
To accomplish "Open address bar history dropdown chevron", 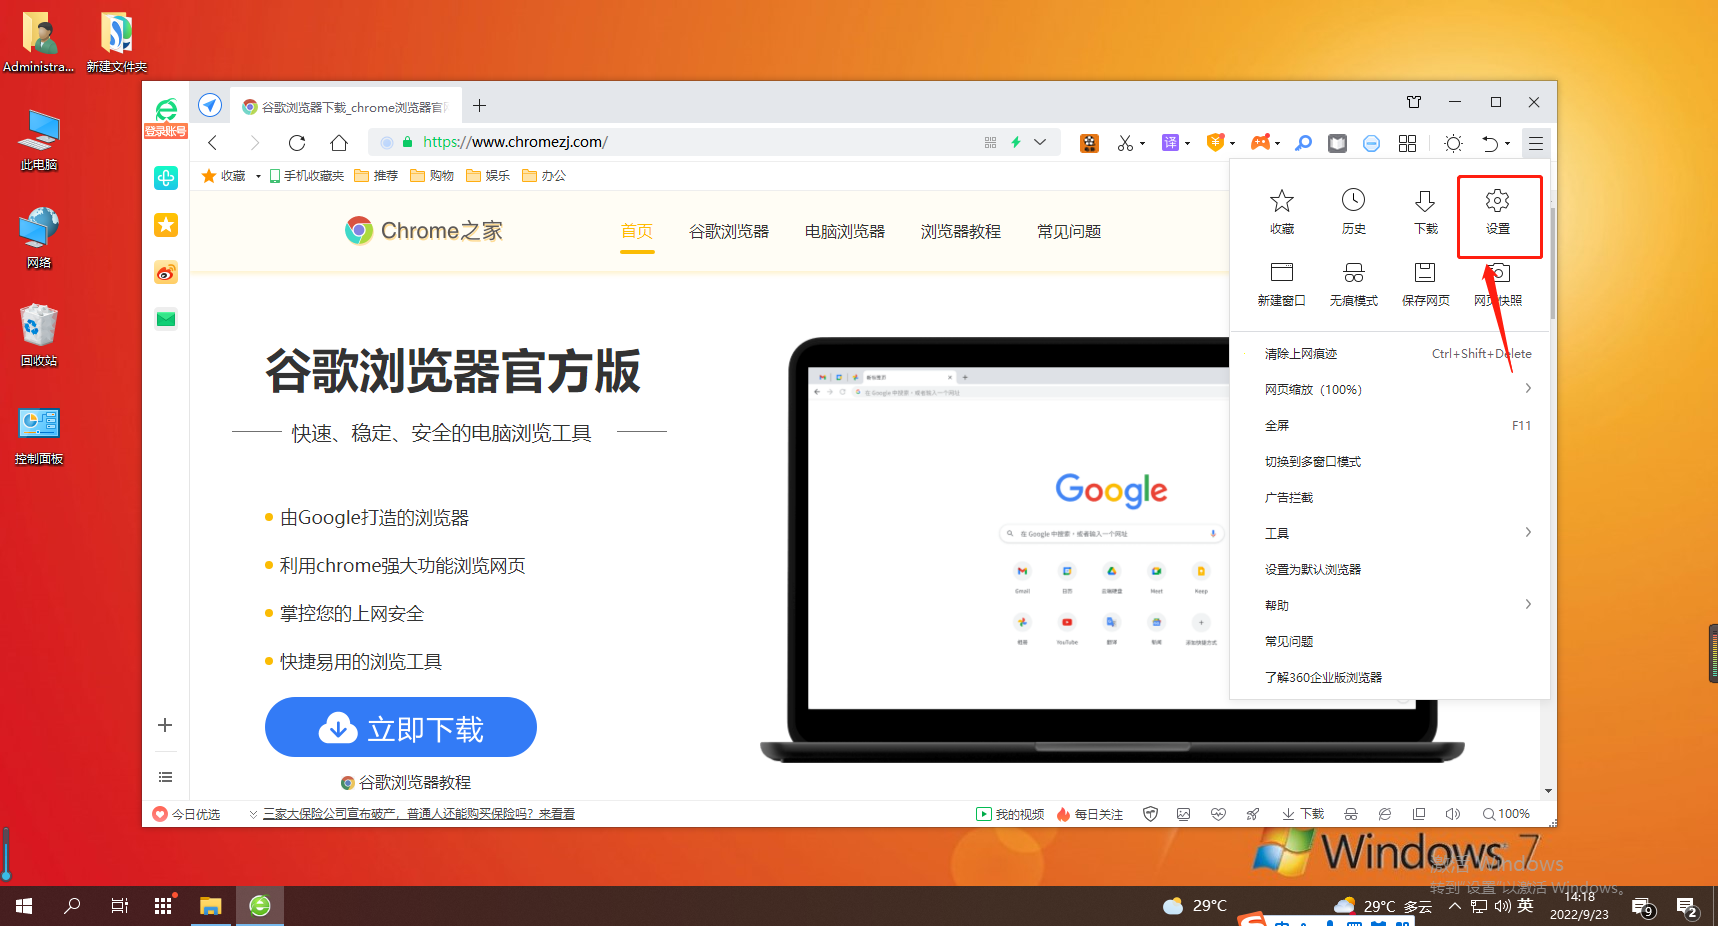I will point(1040,142).
